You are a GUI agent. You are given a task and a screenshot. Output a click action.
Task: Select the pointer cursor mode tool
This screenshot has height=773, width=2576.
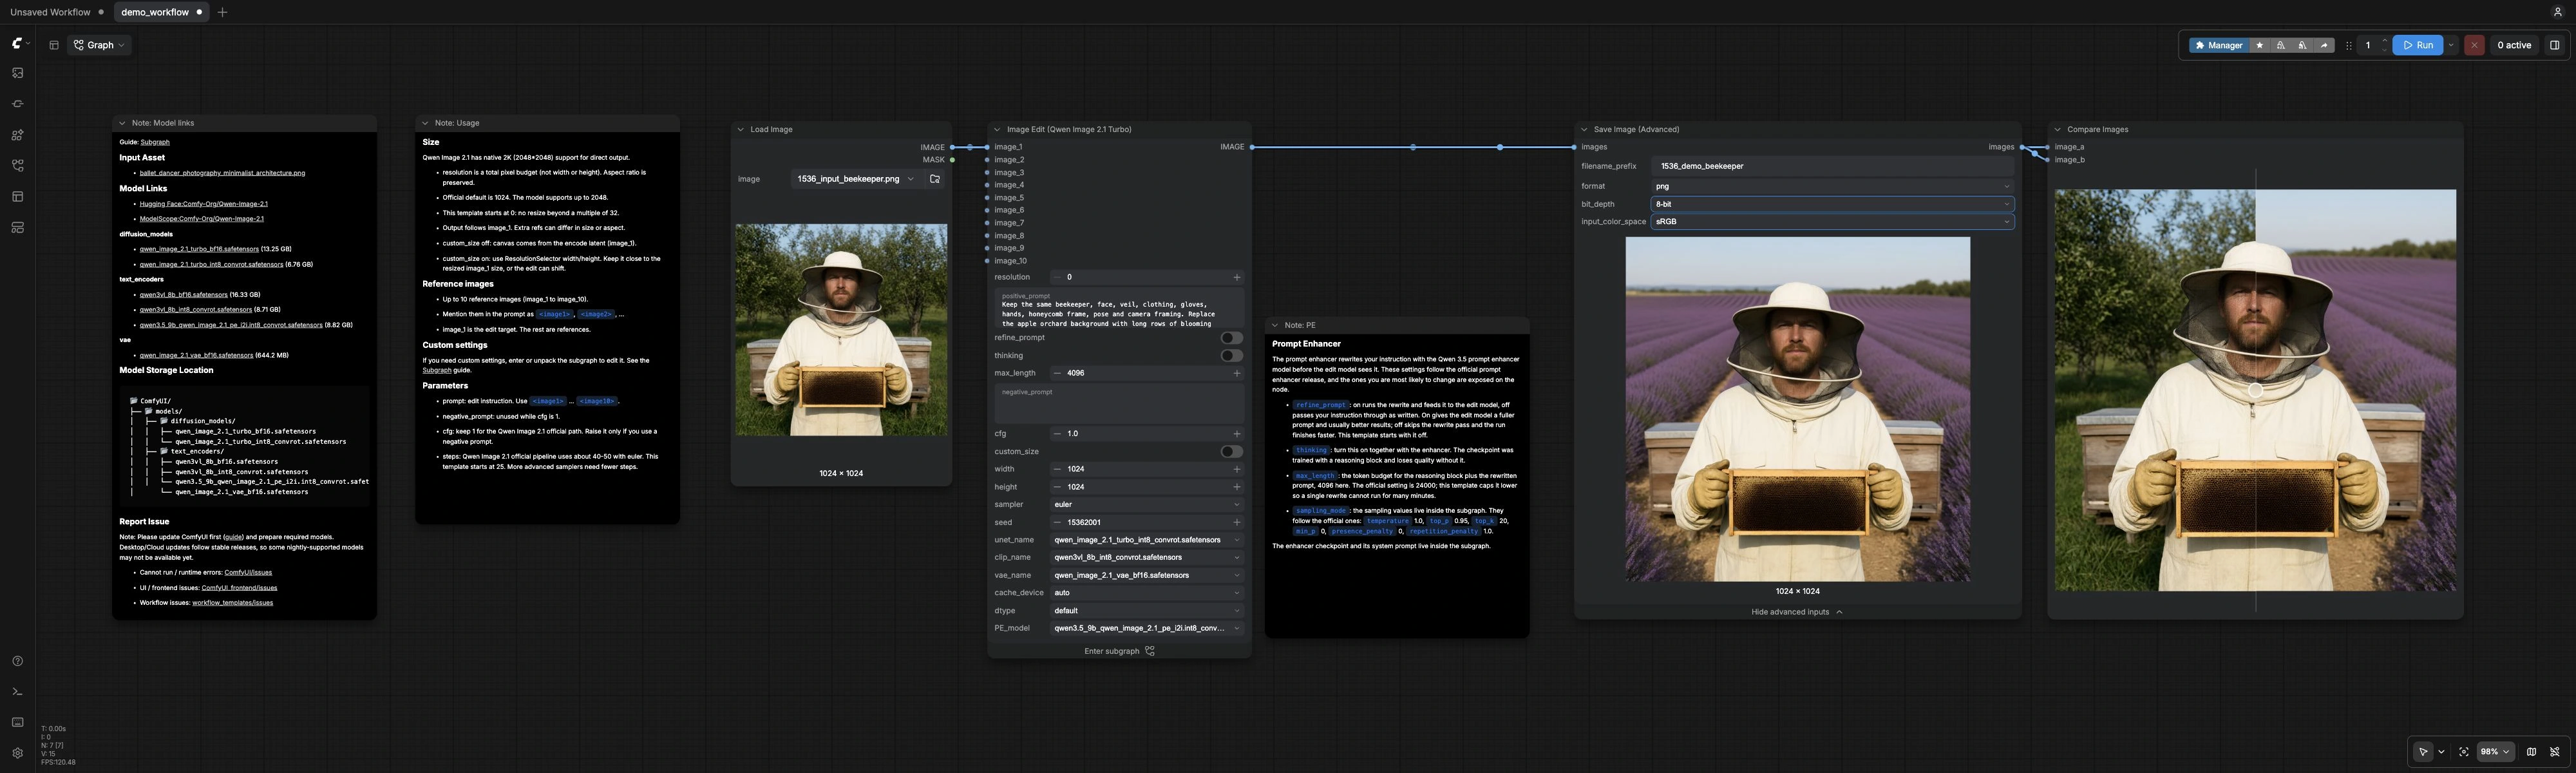(x=2422, y=752)
